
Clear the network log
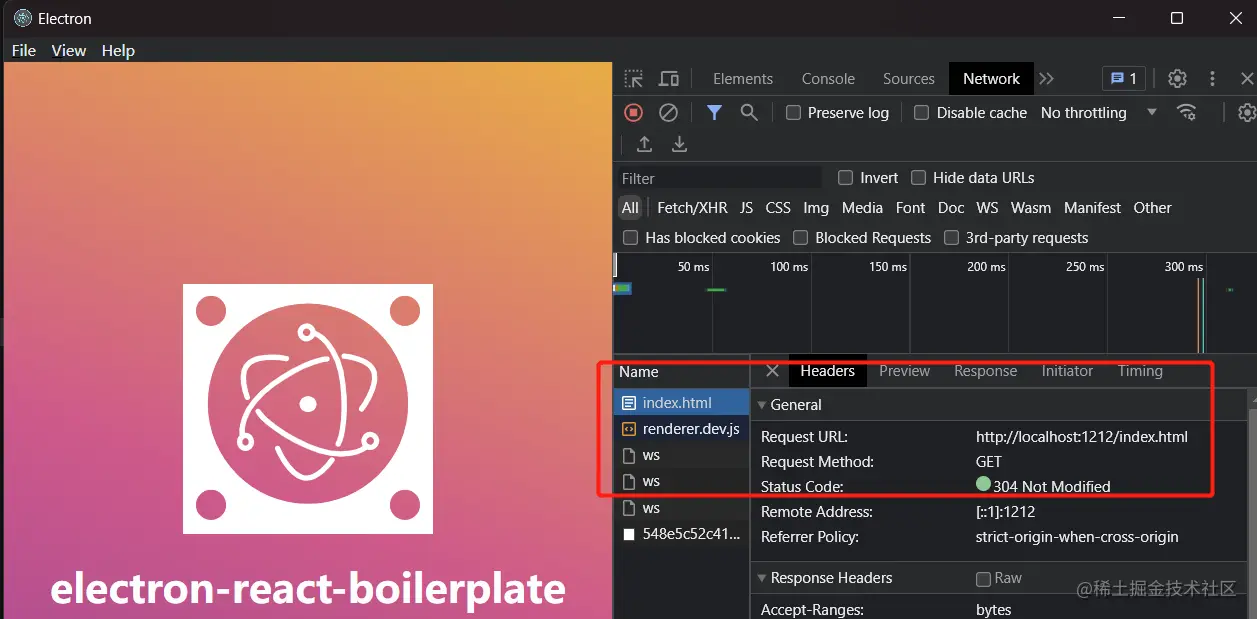pos(668,113)
